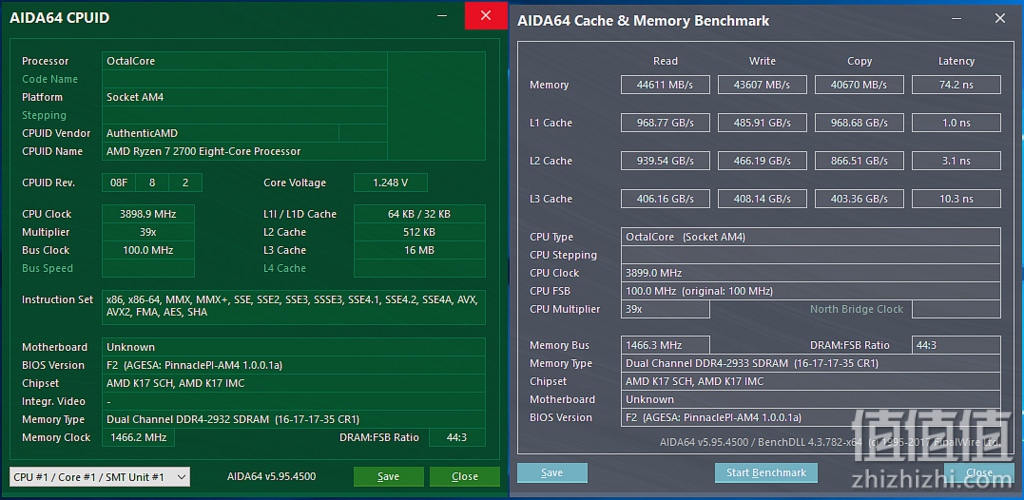Select AMD Ryzen 7 2700 CPUID Name
1024x500 pixels.
[245, 151]
